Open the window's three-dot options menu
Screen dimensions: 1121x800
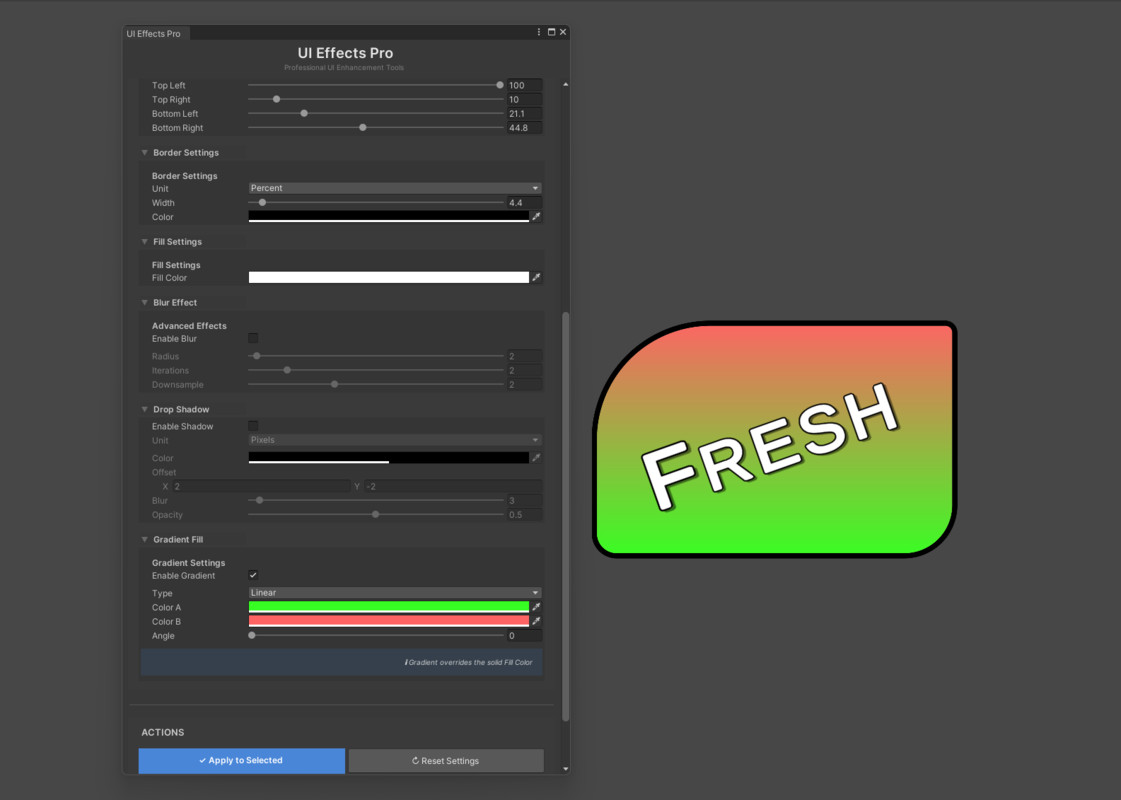click(x=538, y=31)
